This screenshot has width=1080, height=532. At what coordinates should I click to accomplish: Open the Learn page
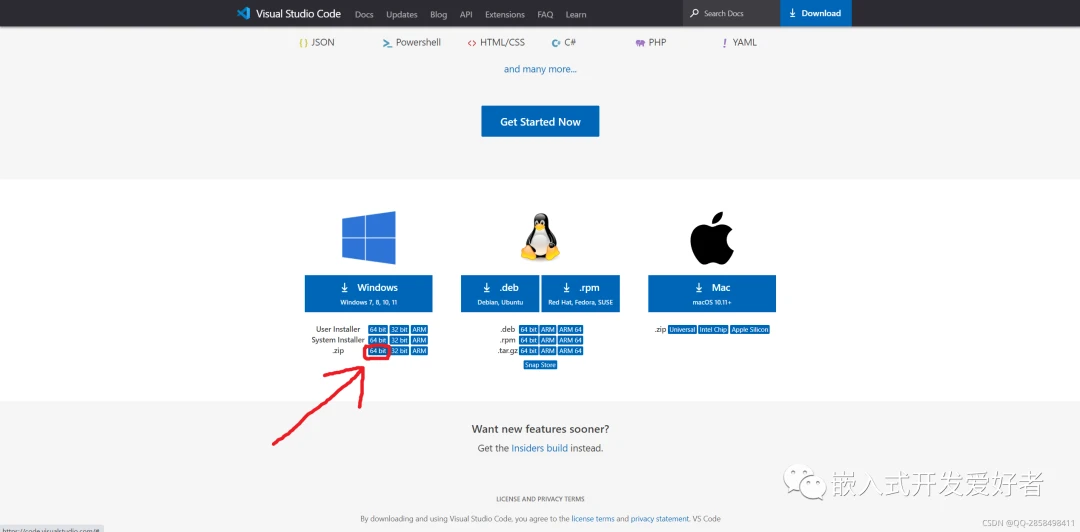(x=576, y=14)
